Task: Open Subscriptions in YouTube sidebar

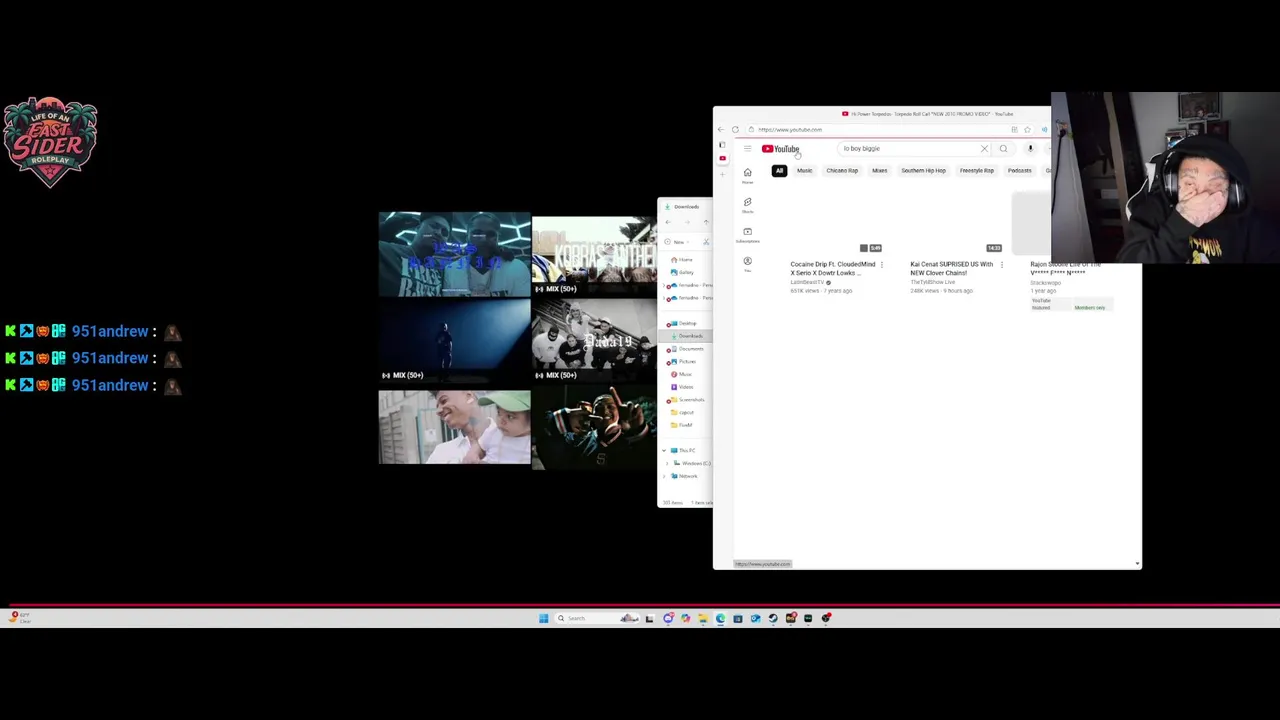Action: pyautogui.click(x=747, y=234)
